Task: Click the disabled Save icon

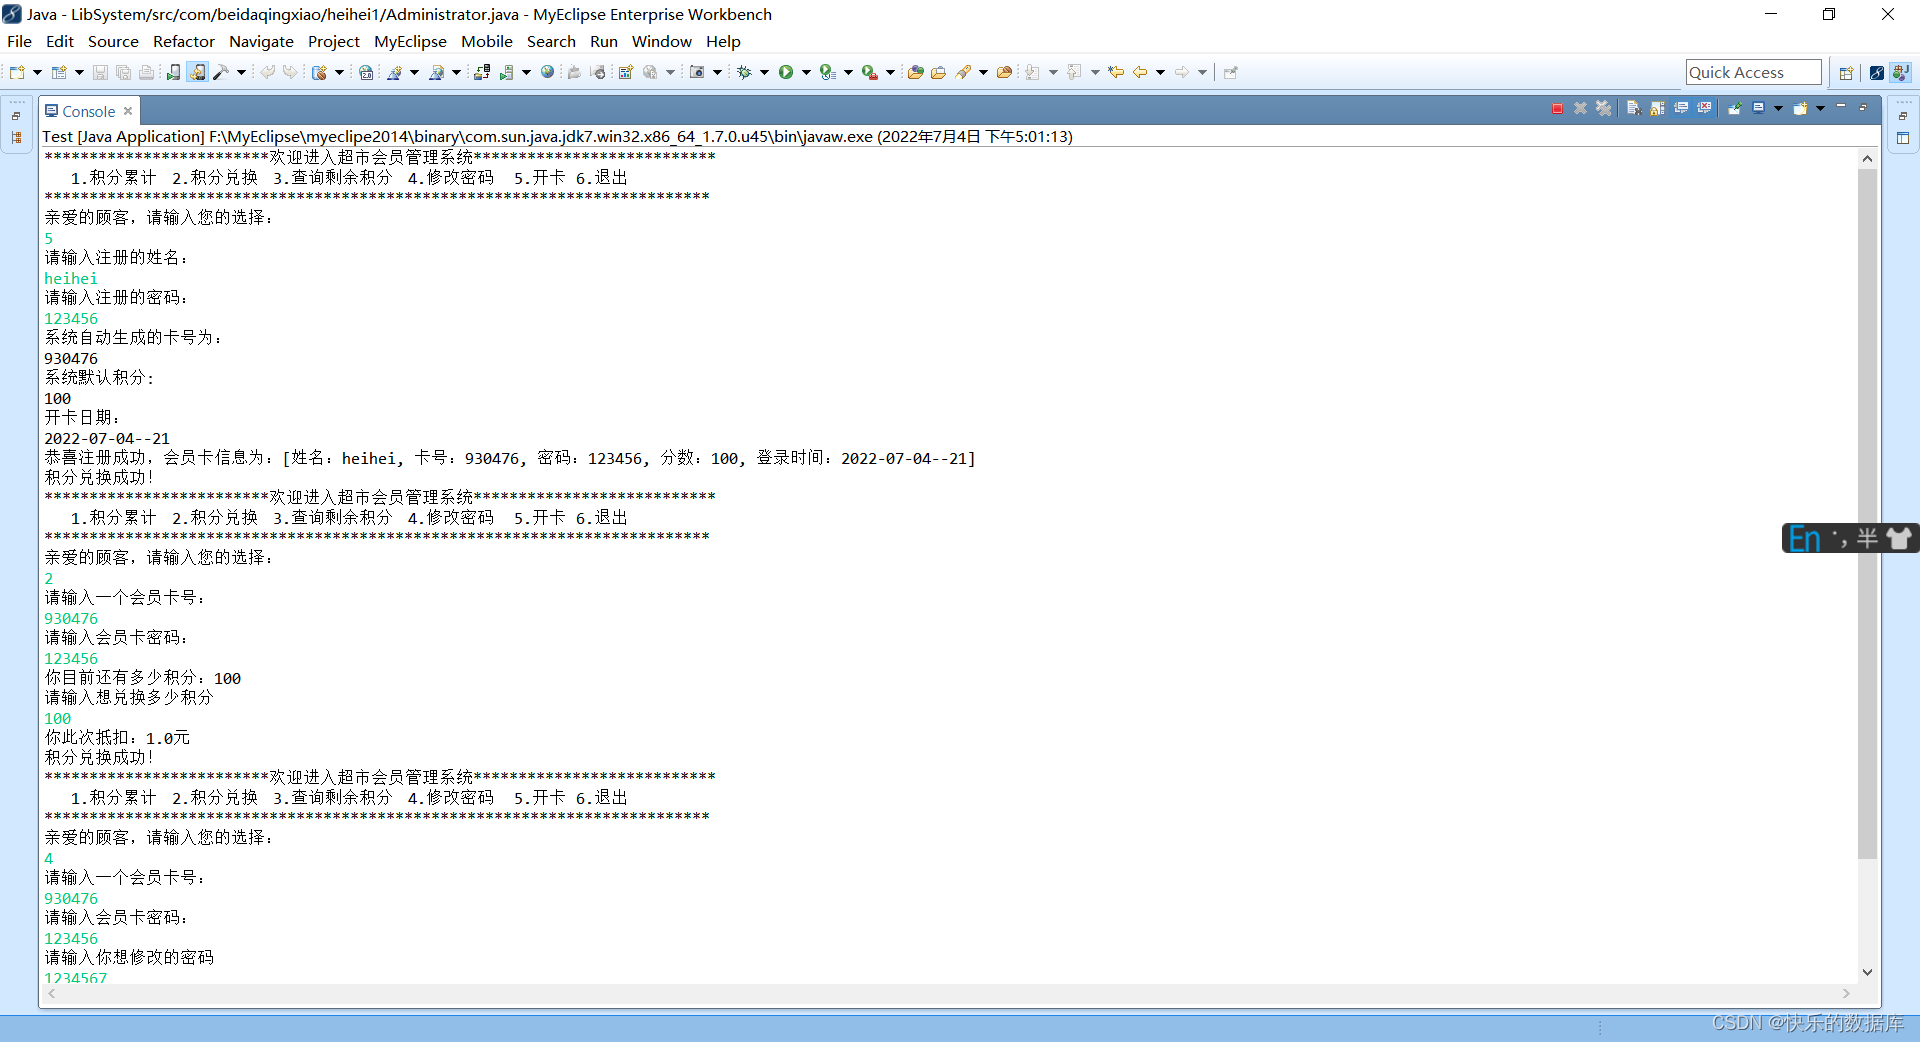Action: tap(100, 72)
